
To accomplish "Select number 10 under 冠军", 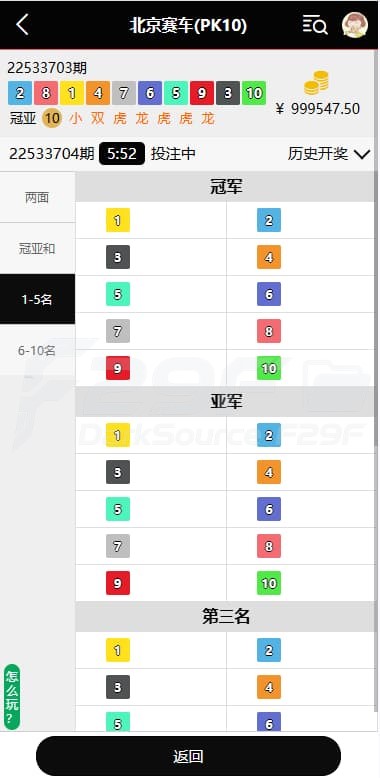I will (269, 368).
